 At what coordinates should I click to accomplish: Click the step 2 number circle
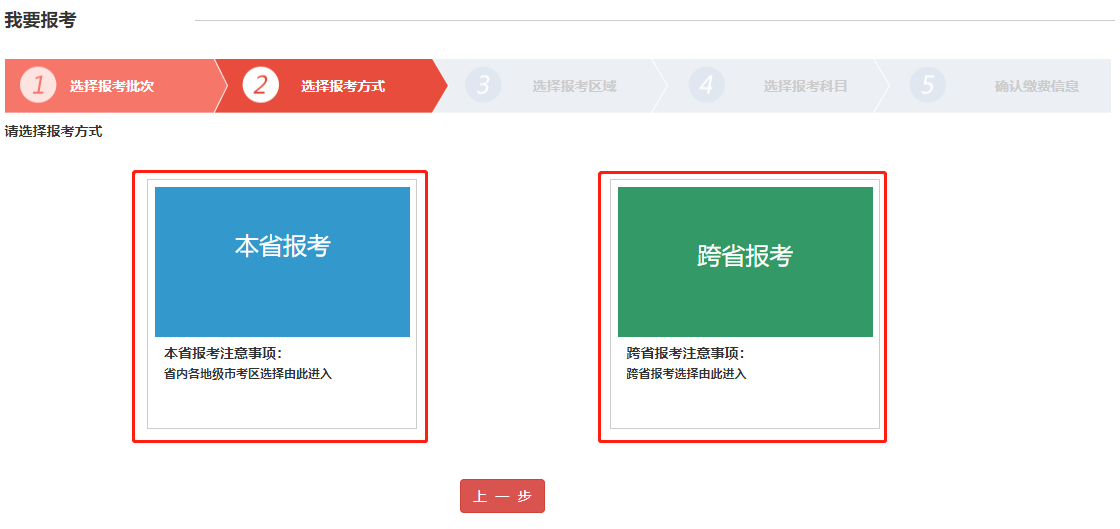click(260, 85)
